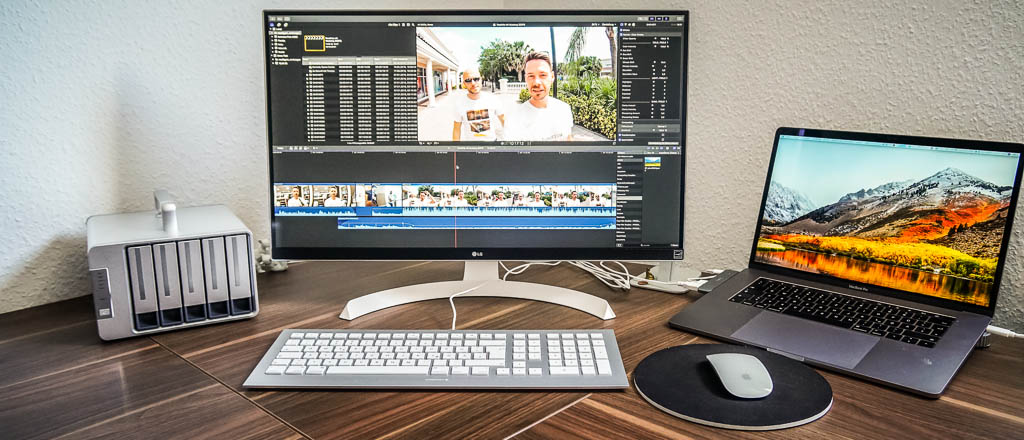The image size is (1024, 440).
Task: Click the Index button above timeline
Action: click(280, 149)
